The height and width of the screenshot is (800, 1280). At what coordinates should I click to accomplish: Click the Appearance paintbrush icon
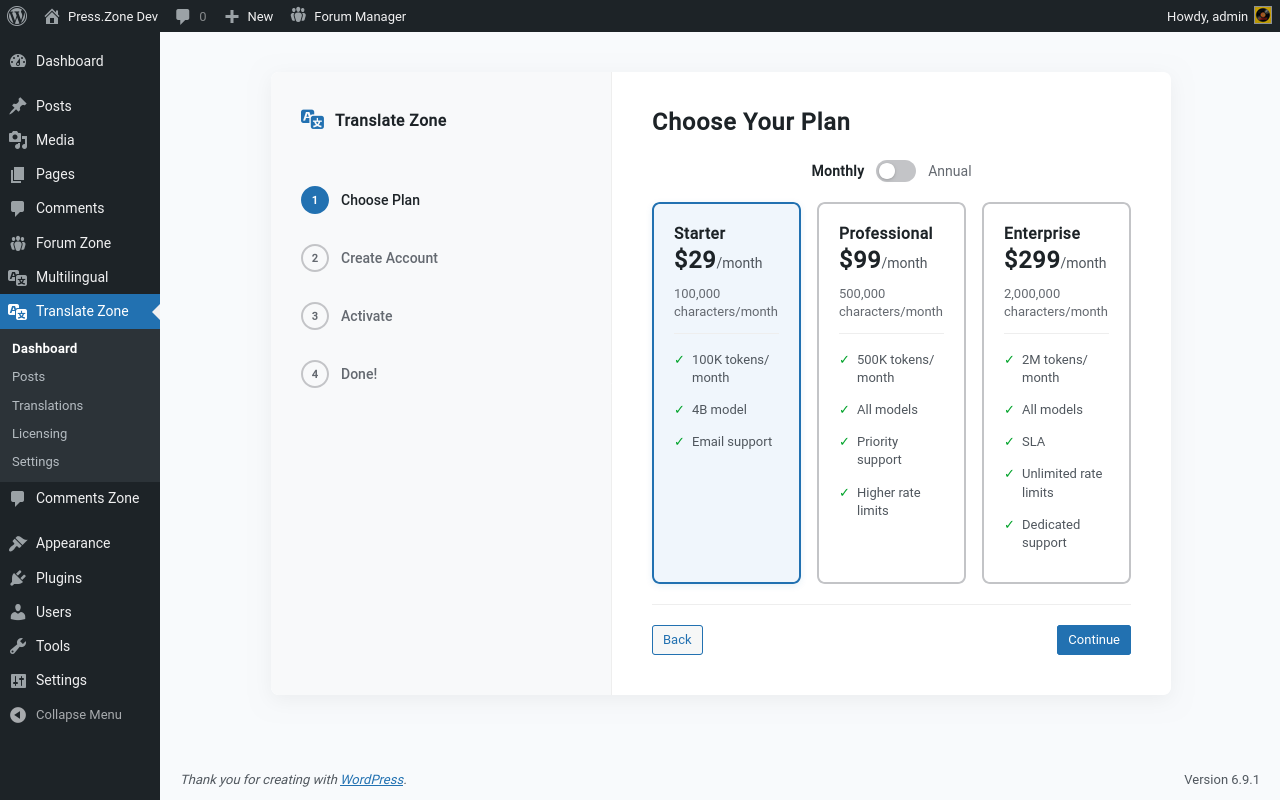[x=18, y=543]
